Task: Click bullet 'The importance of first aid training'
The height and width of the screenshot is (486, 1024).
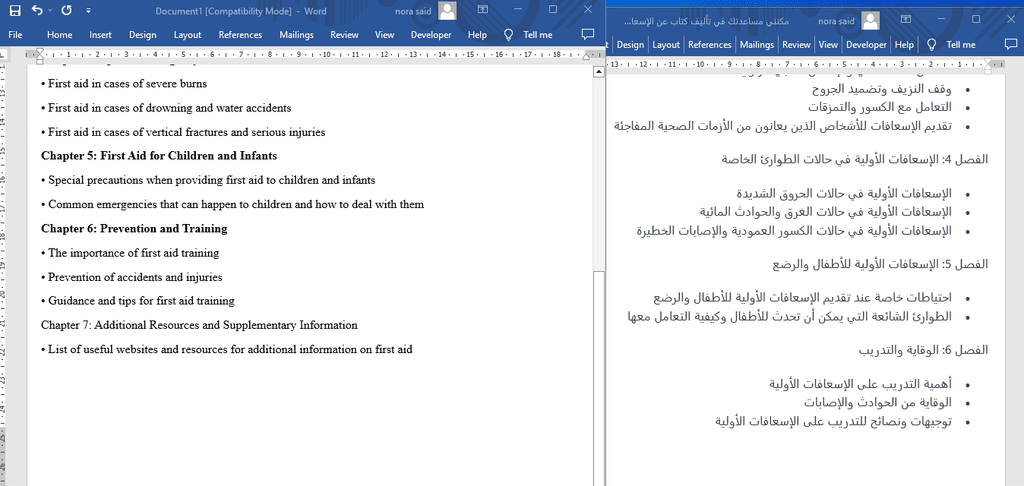Action: [x=130, y=253]
